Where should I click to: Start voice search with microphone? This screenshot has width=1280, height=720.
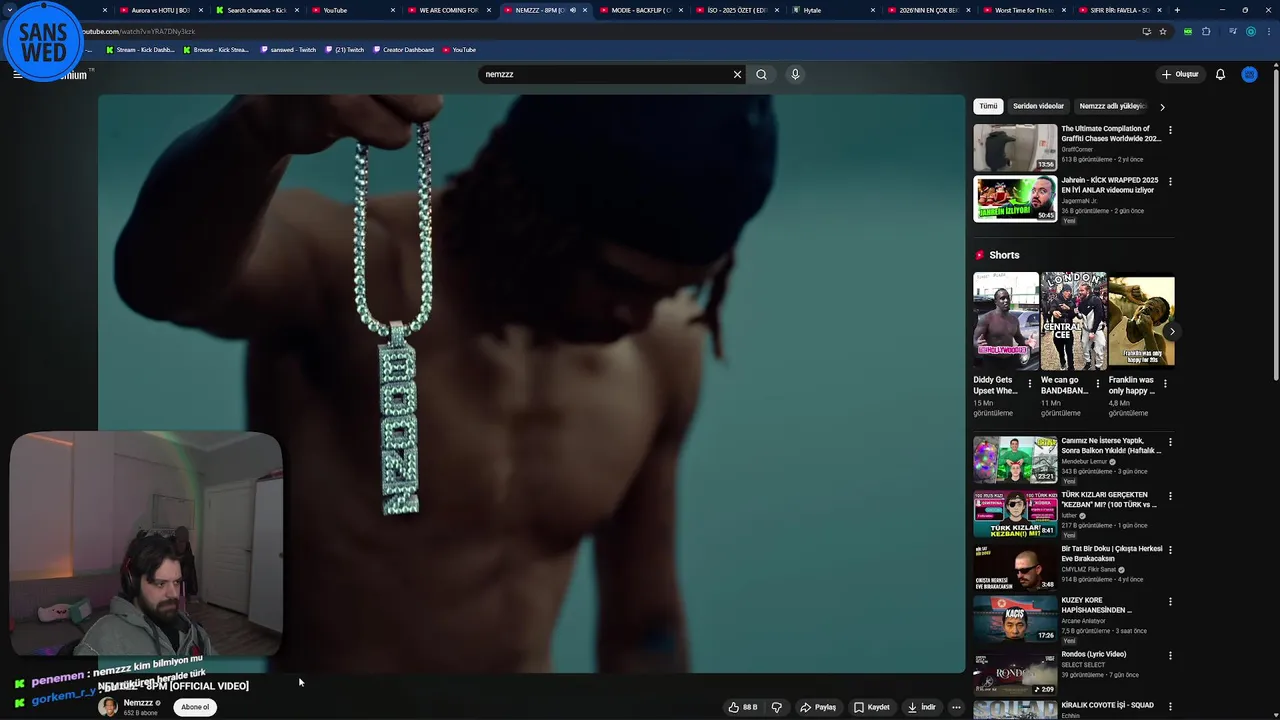click(795, 74)
